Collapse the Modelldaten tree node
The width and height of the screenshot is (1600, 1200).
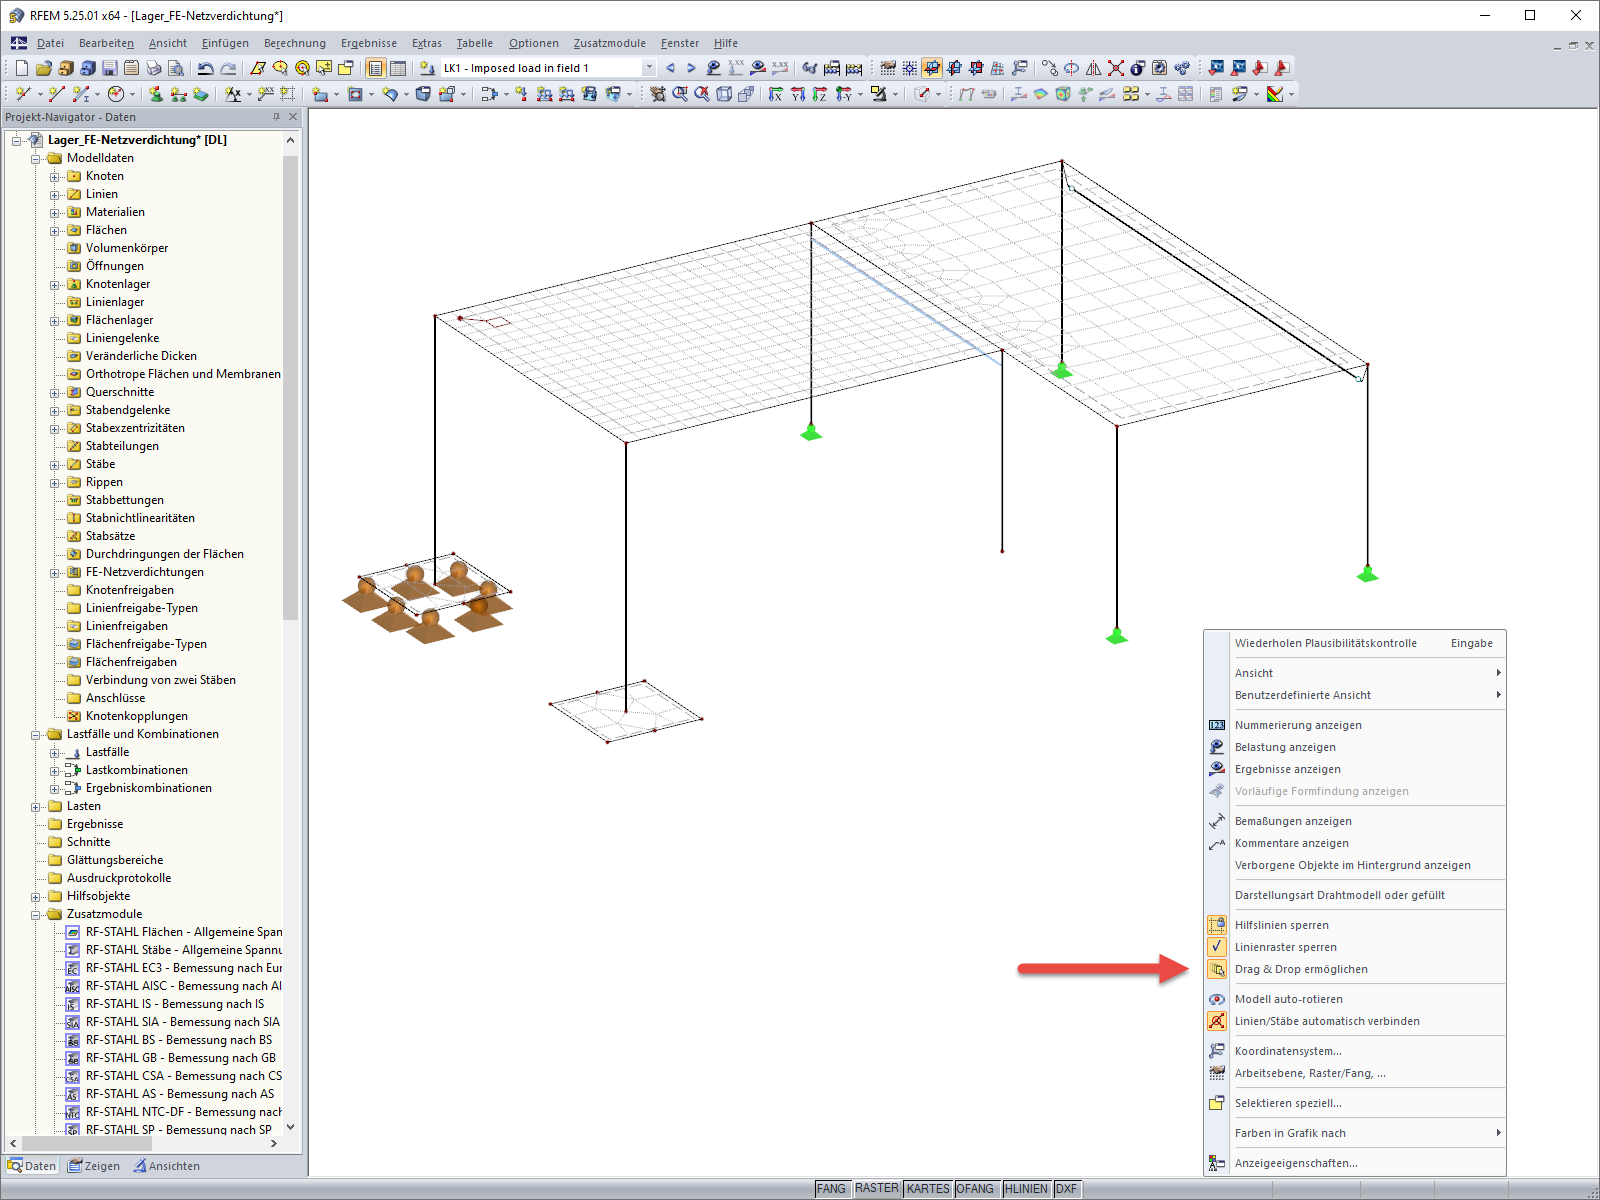[x=36, y=159]
